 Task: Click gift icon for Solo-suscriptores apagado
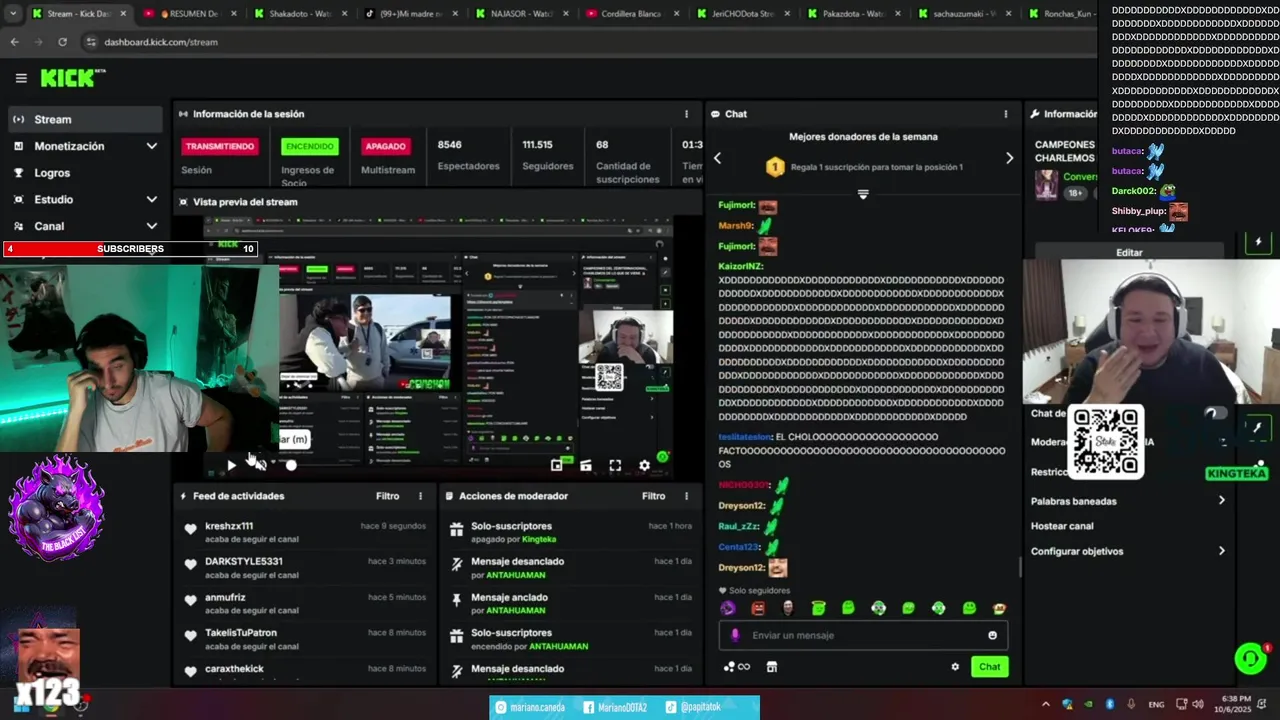[457, 530]
